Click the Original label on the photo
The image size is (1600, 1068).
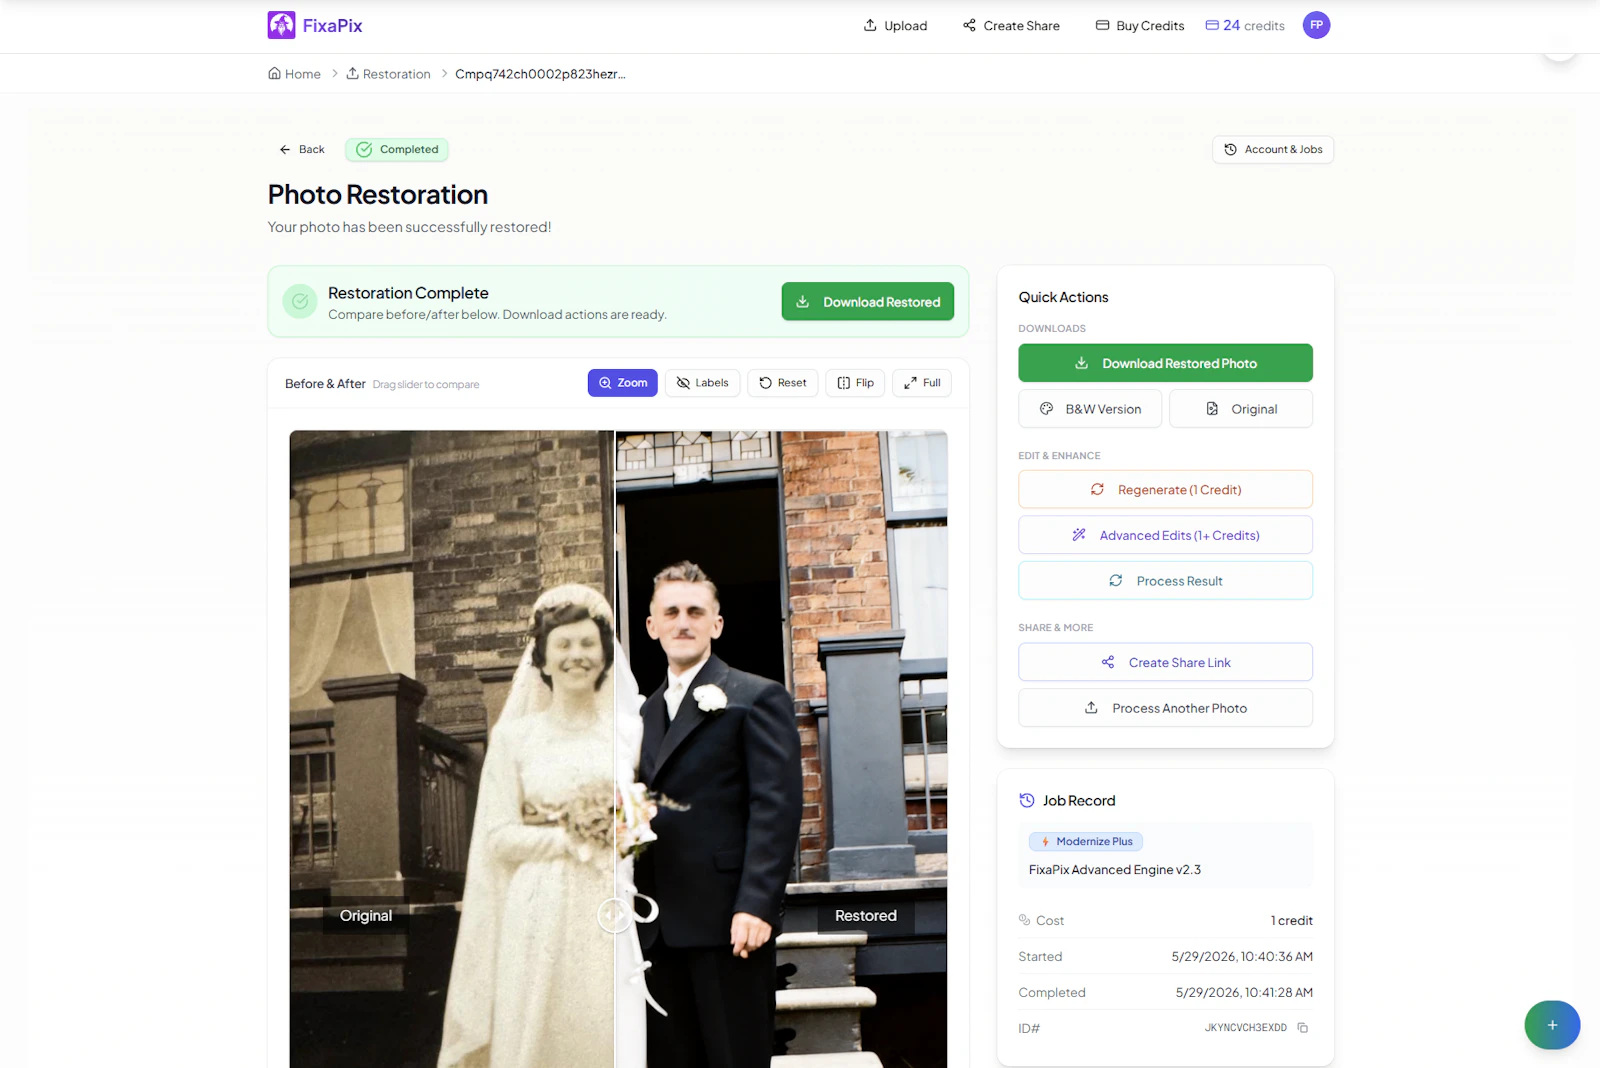(x=366, y=916)
